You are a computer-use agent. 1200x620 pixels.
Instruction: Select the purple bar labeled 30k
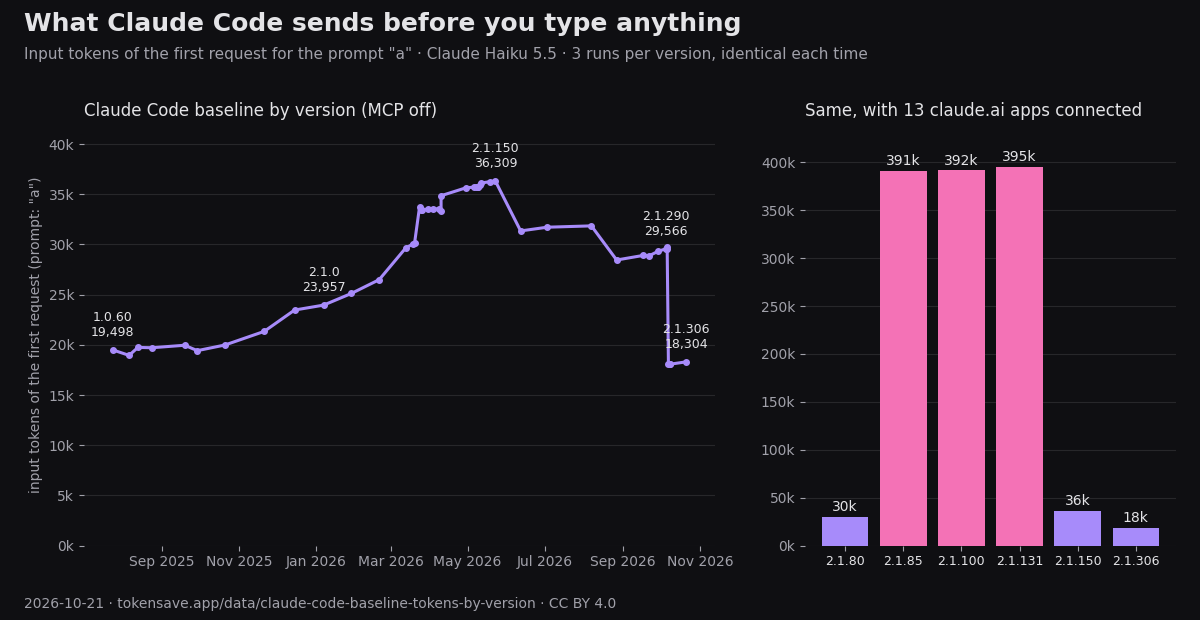845,531
